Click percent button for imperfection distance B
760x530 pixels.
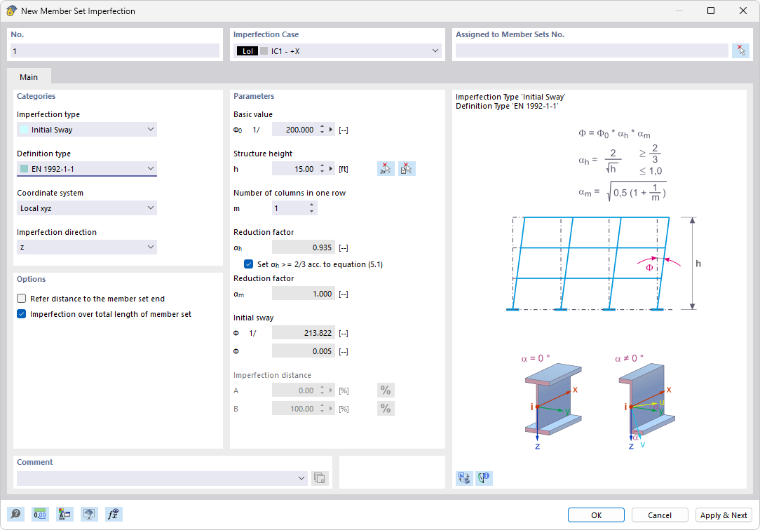coord(386,409)
